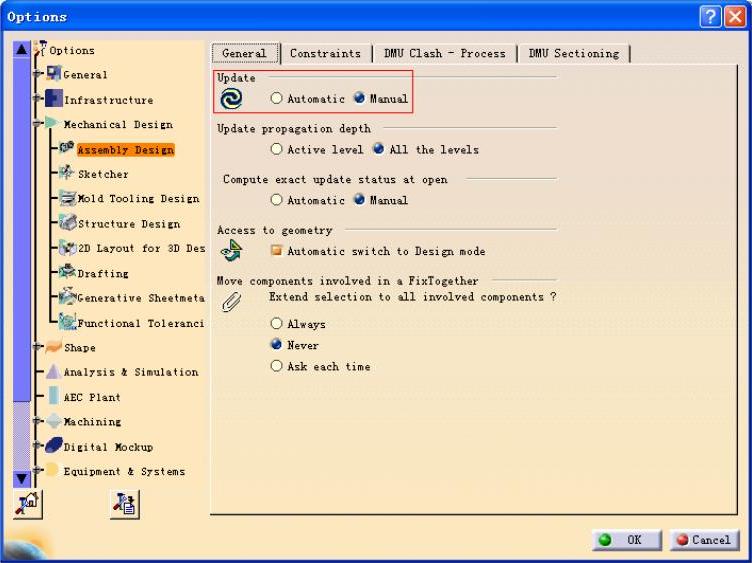This screenshot has height=563, width=752.
Task: Expand the Machining tree node
Action: [36, 421]
